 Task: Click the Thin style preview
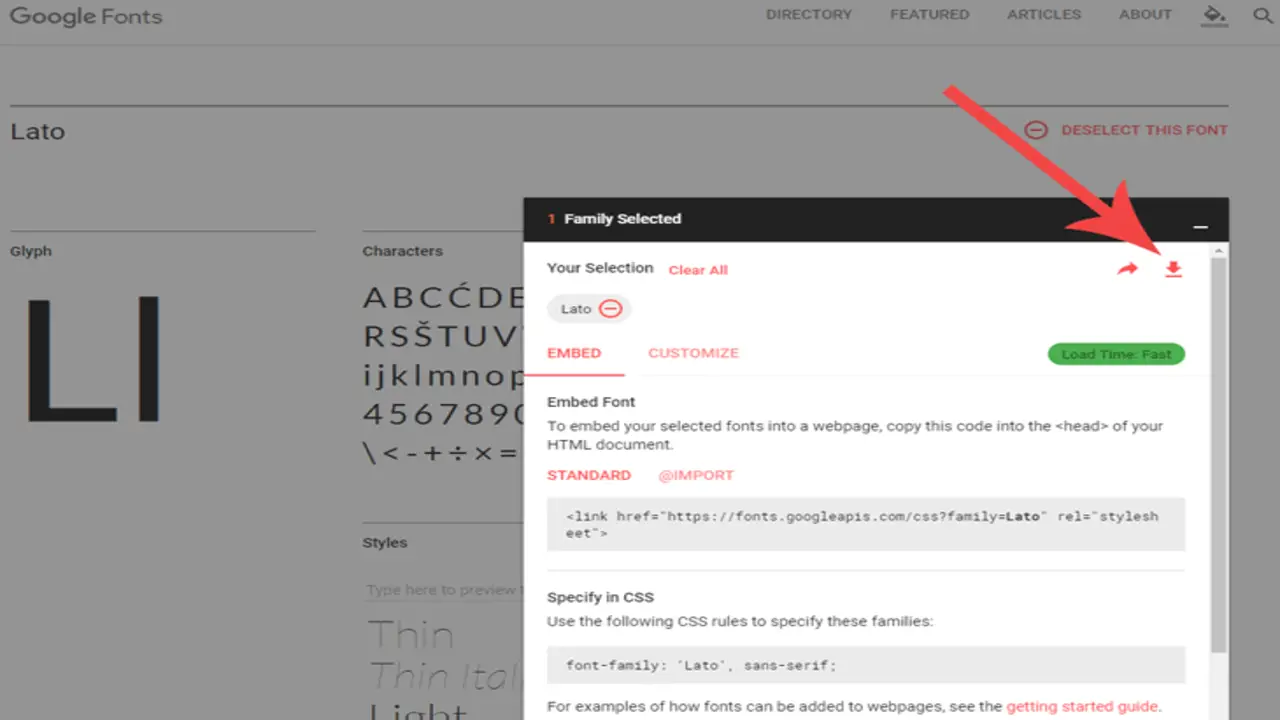(x=411, y=635)
